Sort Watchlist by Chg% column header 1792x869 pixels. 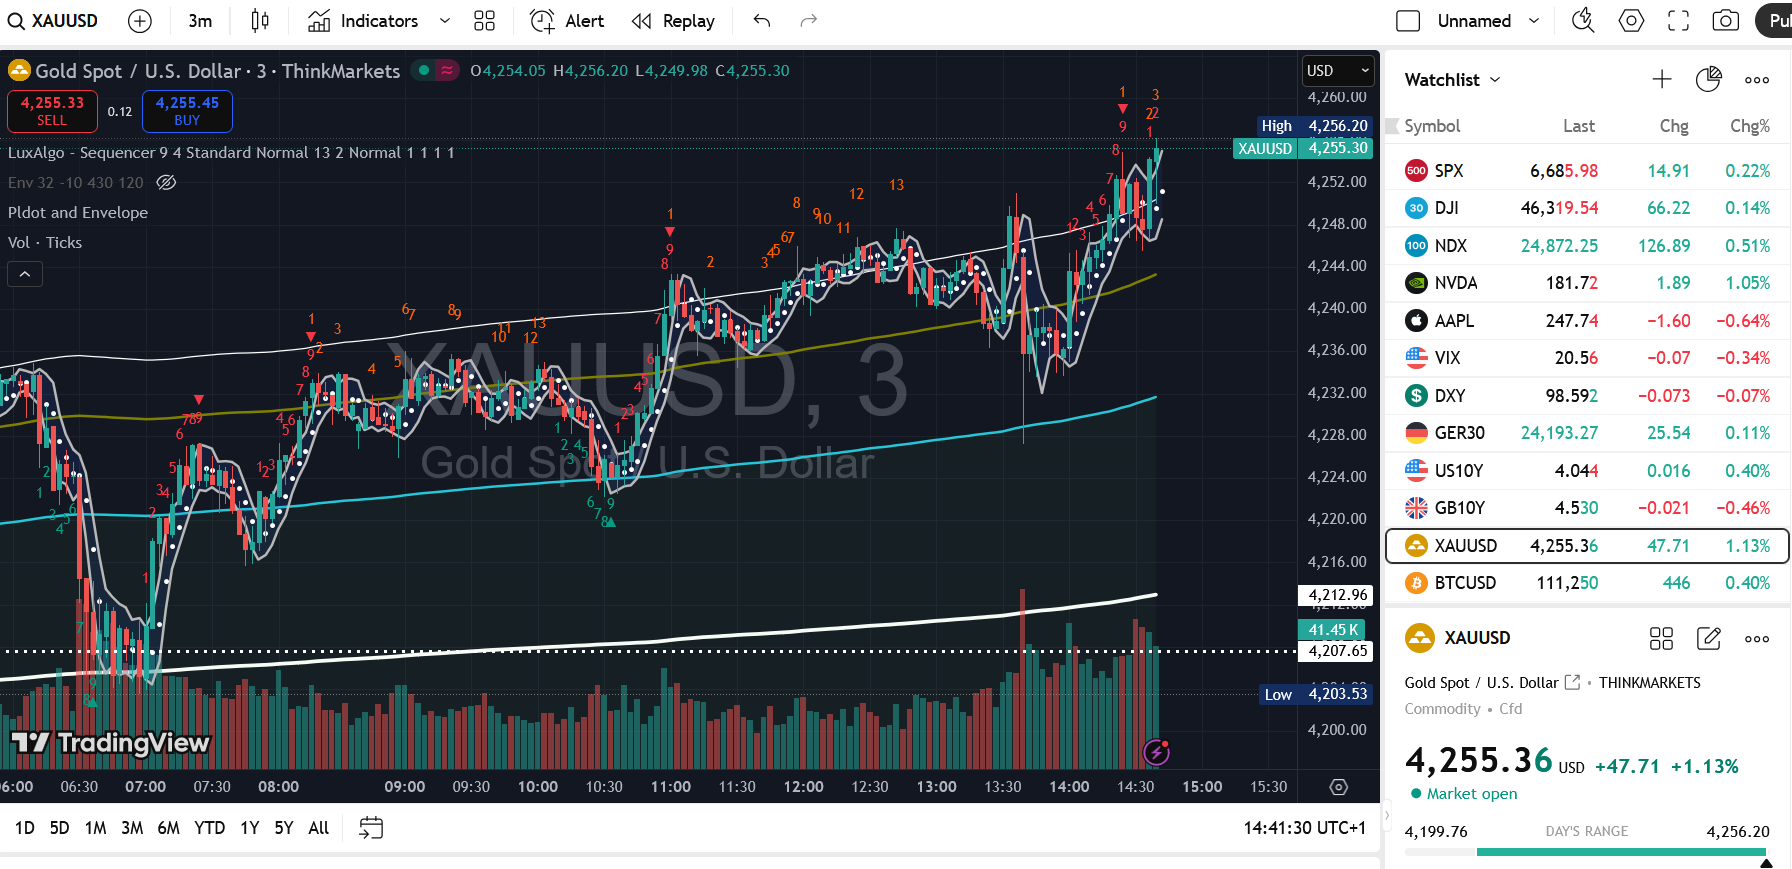[1749, 126]
